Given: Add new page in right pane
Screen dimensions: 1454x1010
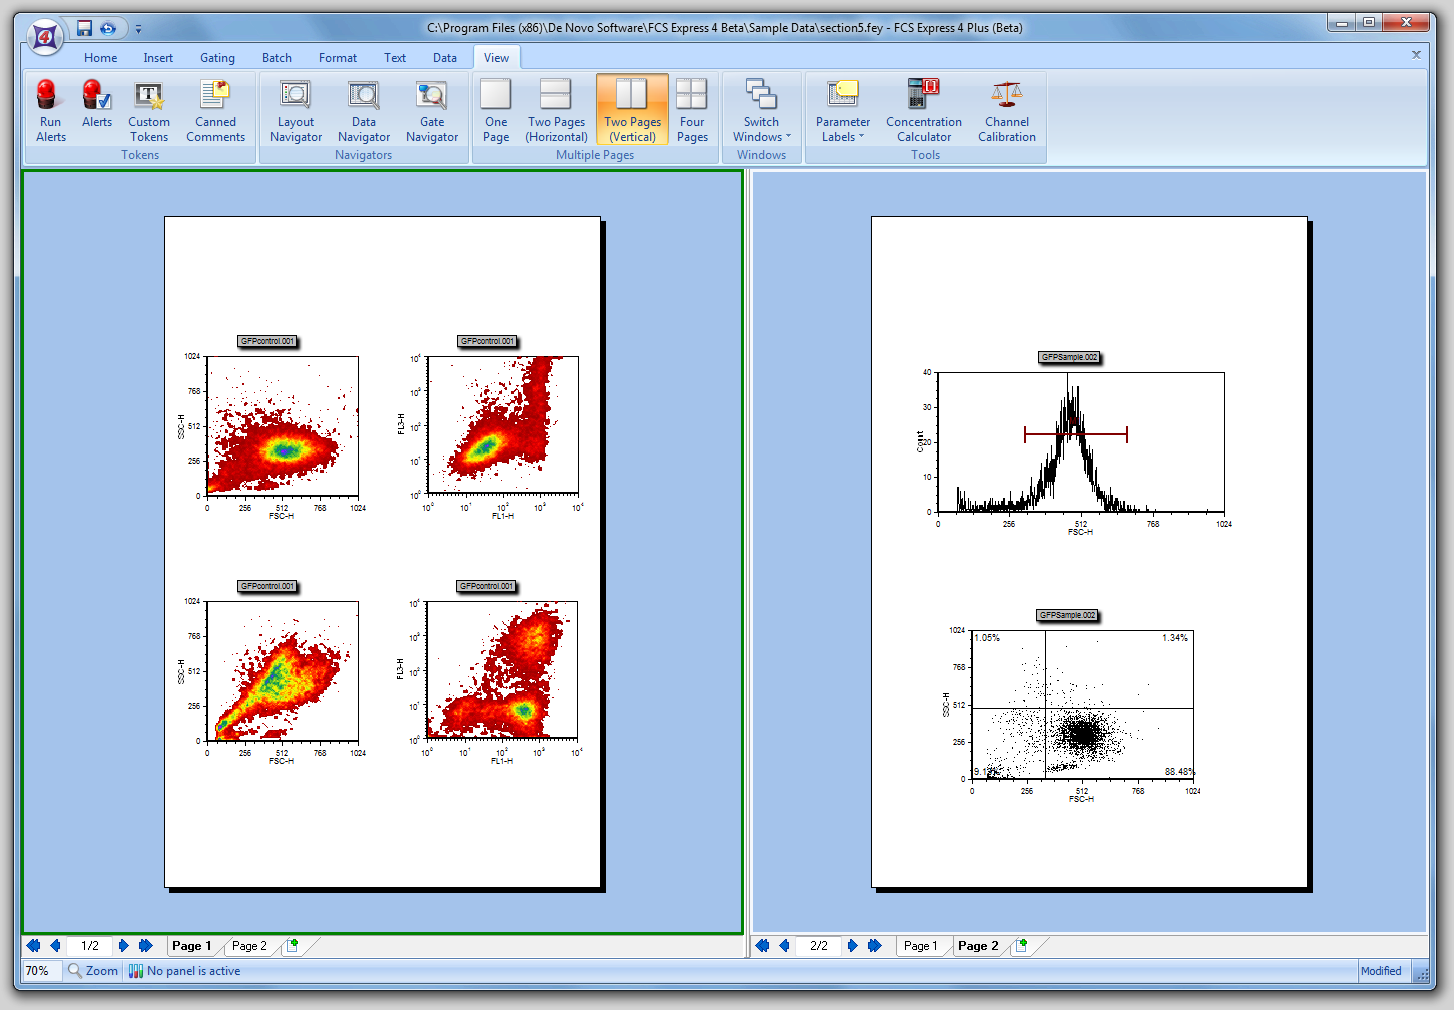Looking at the screenshot, I should pyautogui.click(x=1021, y=945).
